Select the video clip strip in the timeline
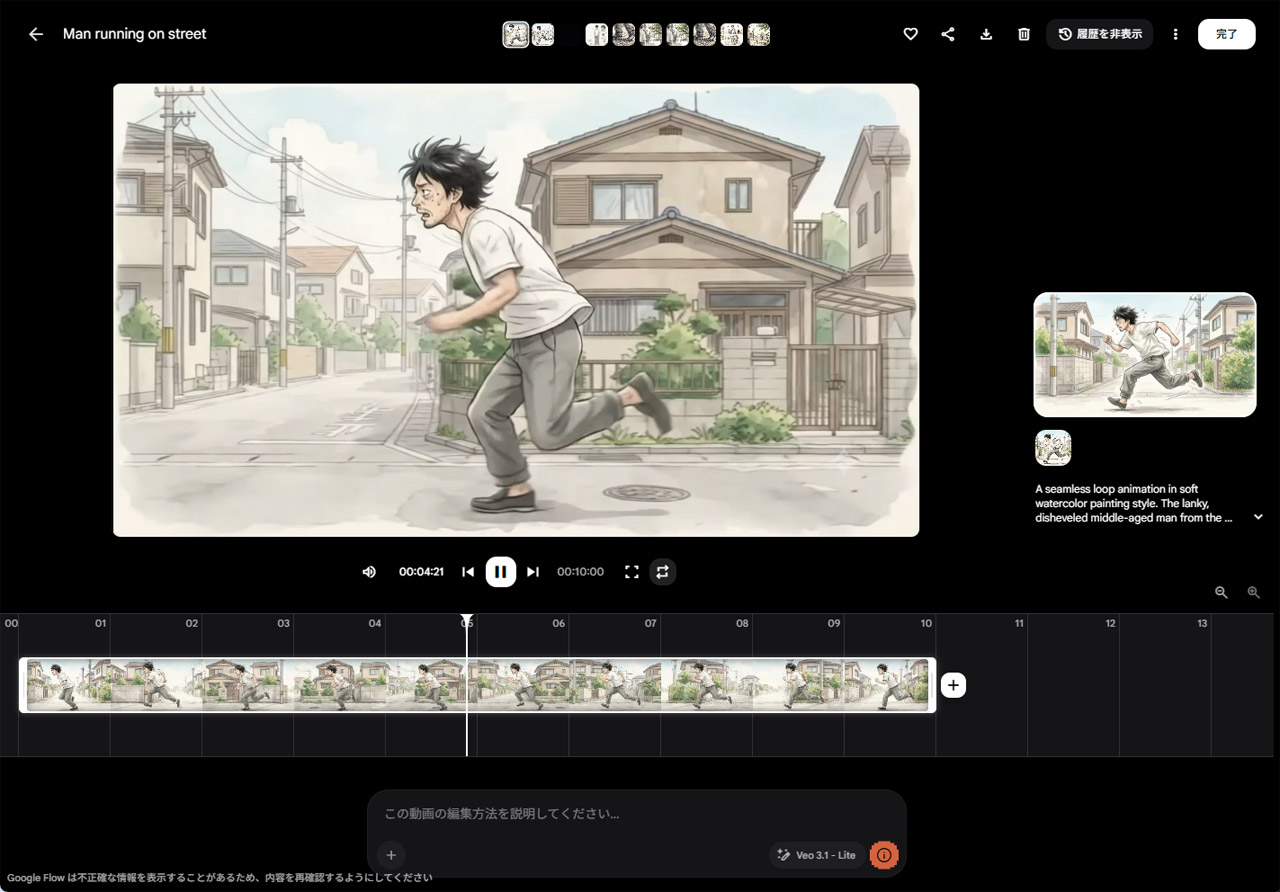This screenshot has width=1280, height=892. click(x=477, y=685)
